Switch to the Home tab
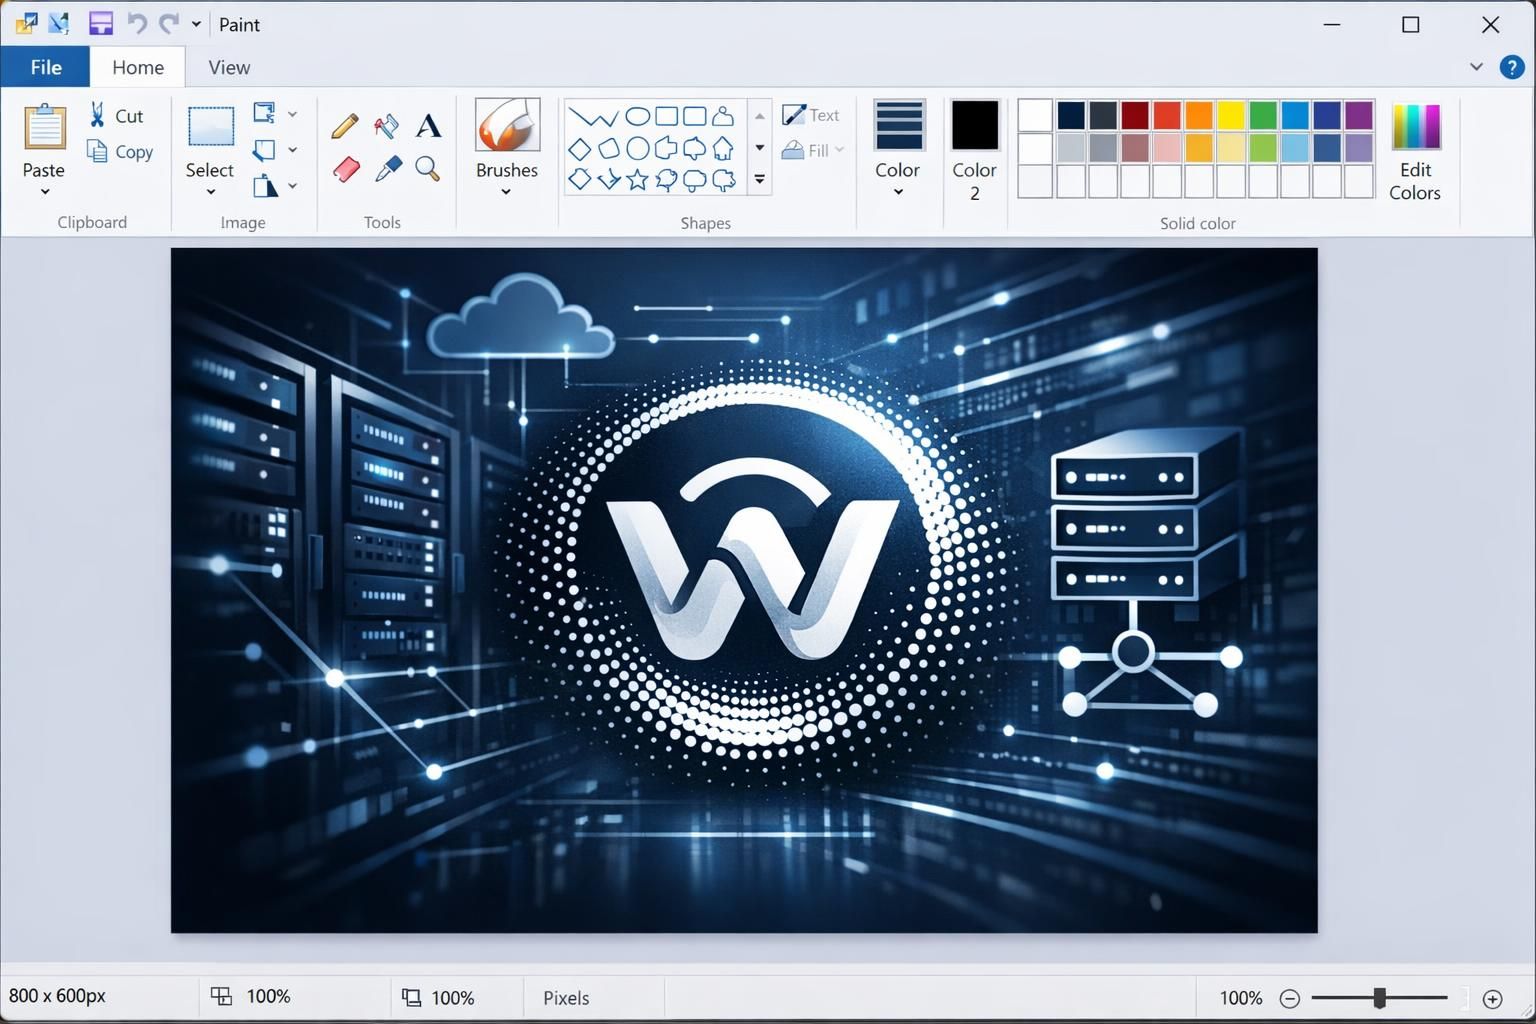This screenshot has width=1536, height=1024. pos(138,67)
